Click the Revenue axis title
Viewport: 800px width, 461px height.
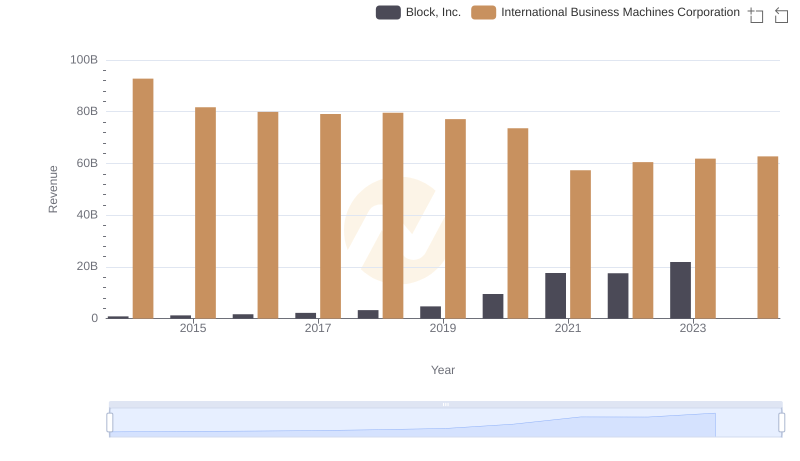click(x=53, y=189)
